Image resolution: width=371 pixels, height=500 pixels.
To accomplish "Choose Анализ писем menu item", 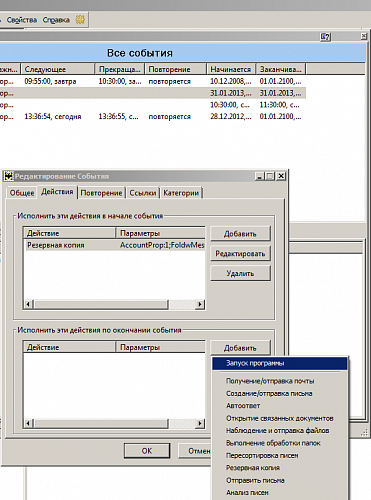I will point(280,493).
